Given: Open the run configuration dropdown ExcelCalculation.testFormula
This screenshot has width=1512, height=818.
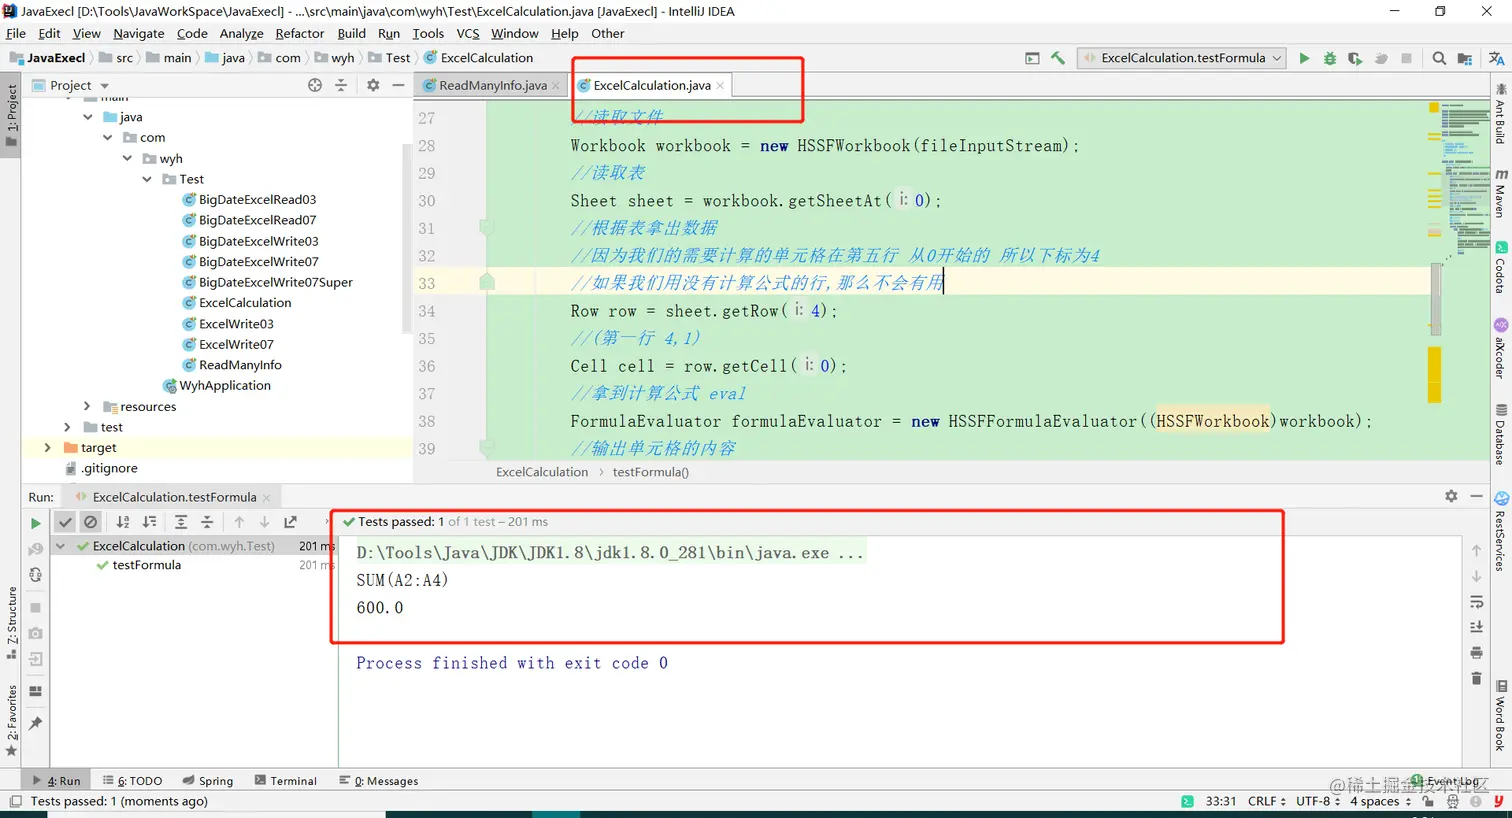Looking at the screenshot, I should pyautogui.click(x=1181, y=58).
